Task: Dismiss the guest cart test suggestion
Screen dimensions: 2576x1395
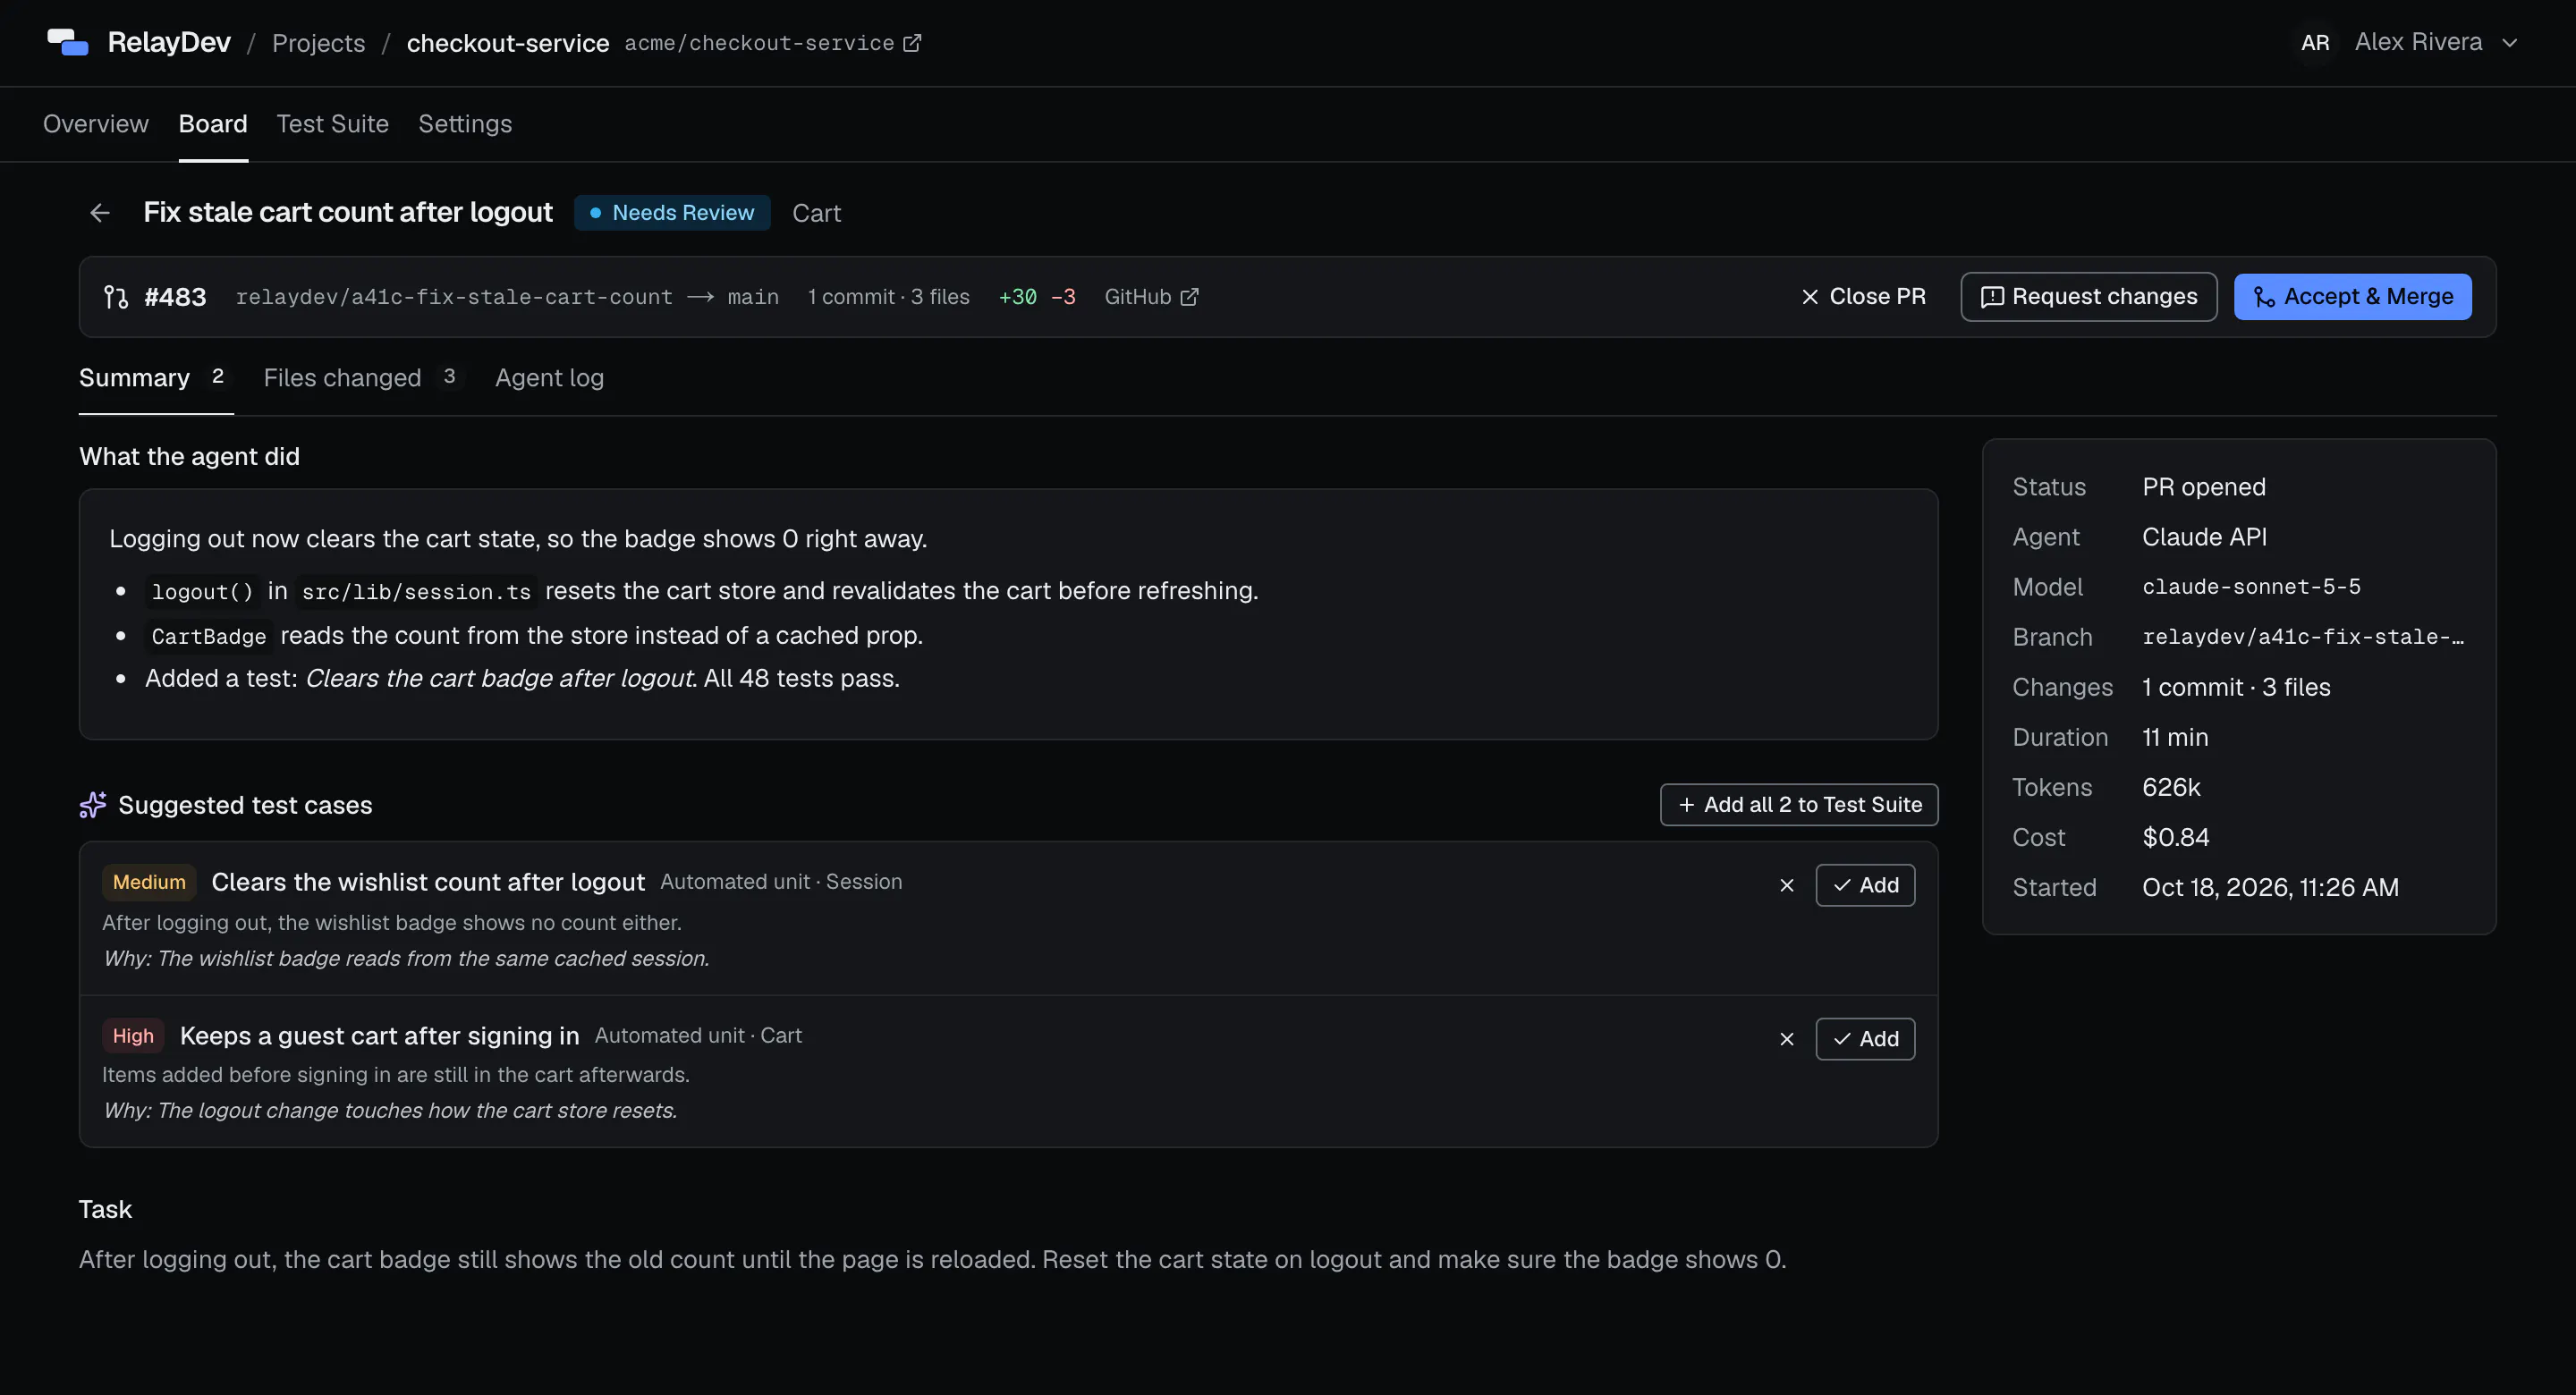Action: point(1787,1039)
